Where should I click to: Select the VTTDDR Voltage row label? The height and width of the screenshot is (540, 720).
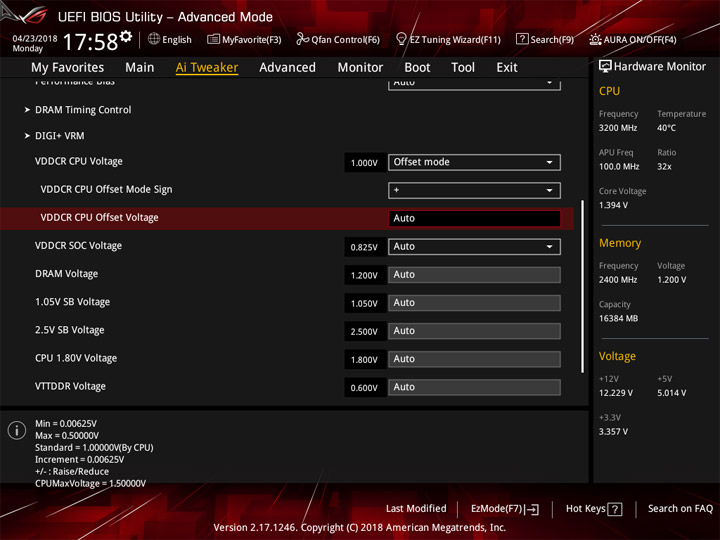click(70, 386)
